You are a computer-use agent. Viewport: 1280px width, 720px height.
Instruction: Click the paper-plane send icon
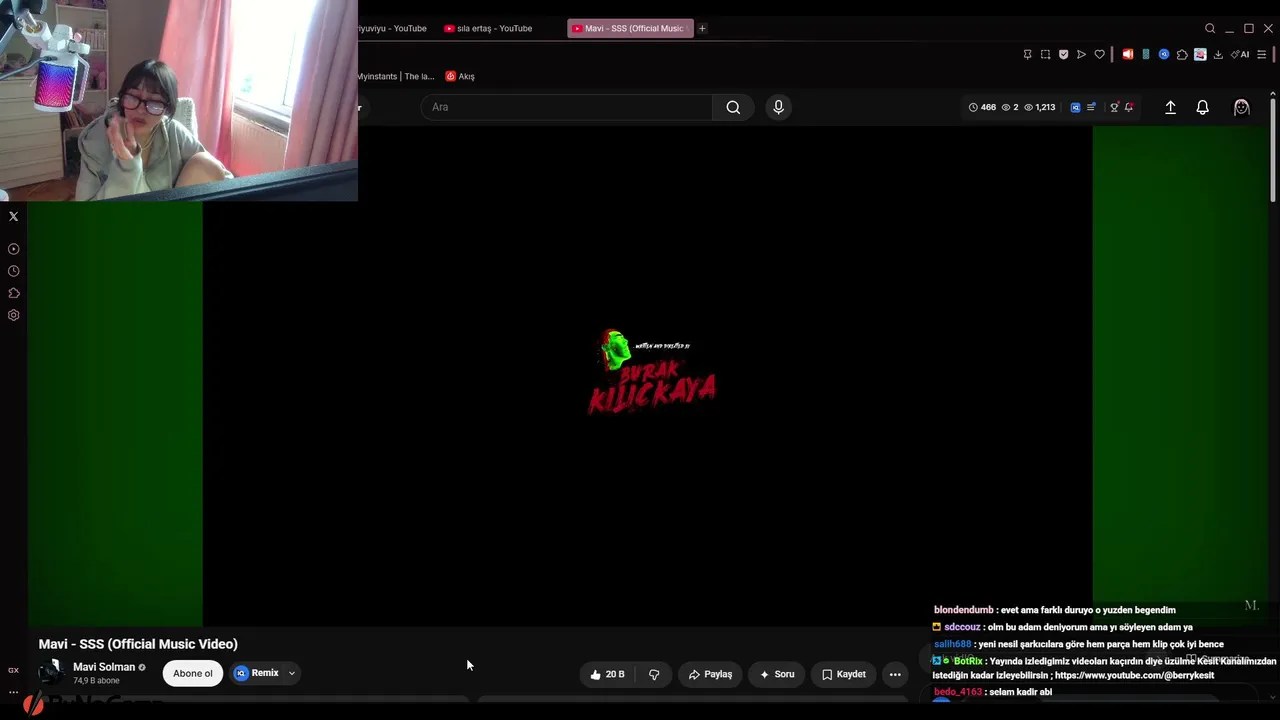tap(1081, 55)
